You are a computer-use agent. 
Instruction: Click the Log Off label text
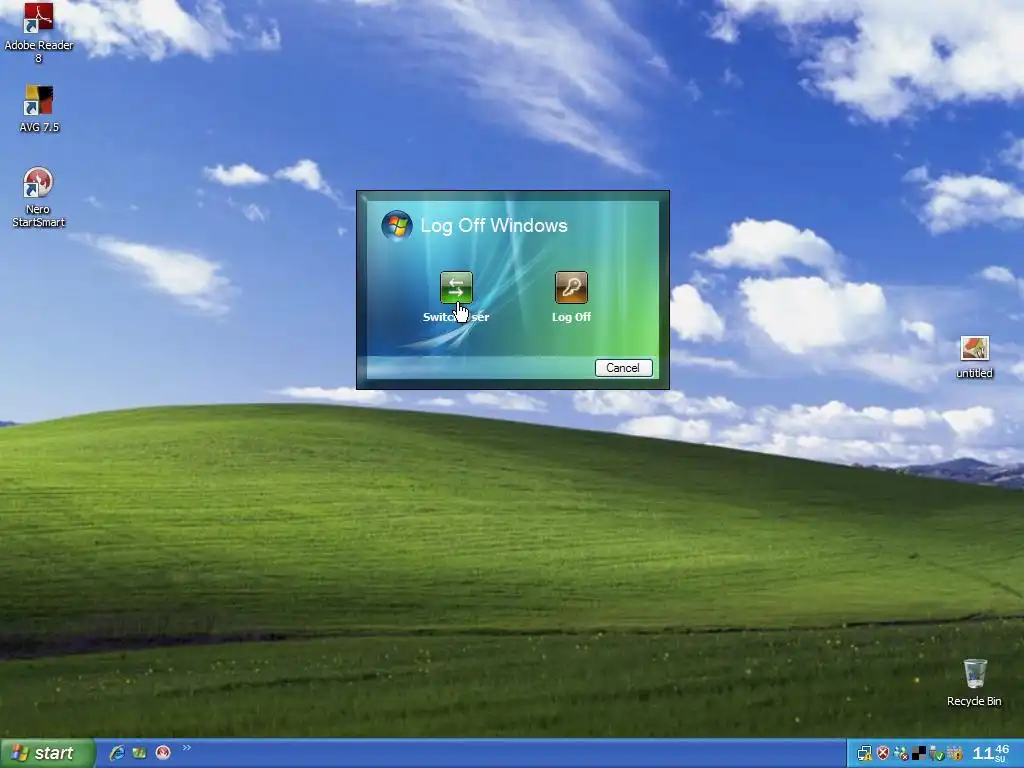click(x=571, y=317)
